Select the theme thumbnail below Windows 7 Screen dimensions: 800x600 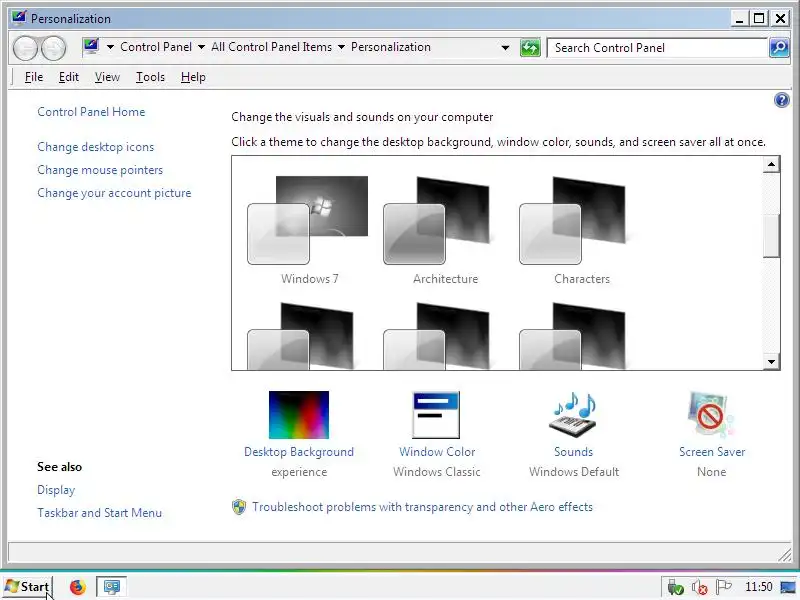[x=301, y=336]
